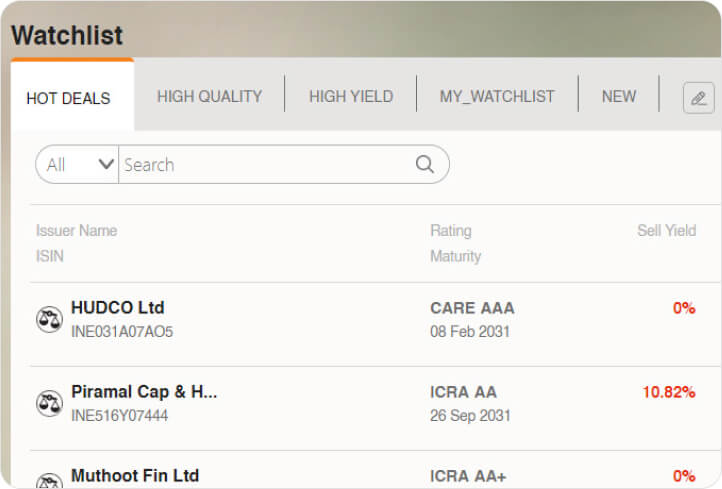Open the Piramal Cap & H... bond
Viewport: 722px width, 489px height.
[144, 392]
